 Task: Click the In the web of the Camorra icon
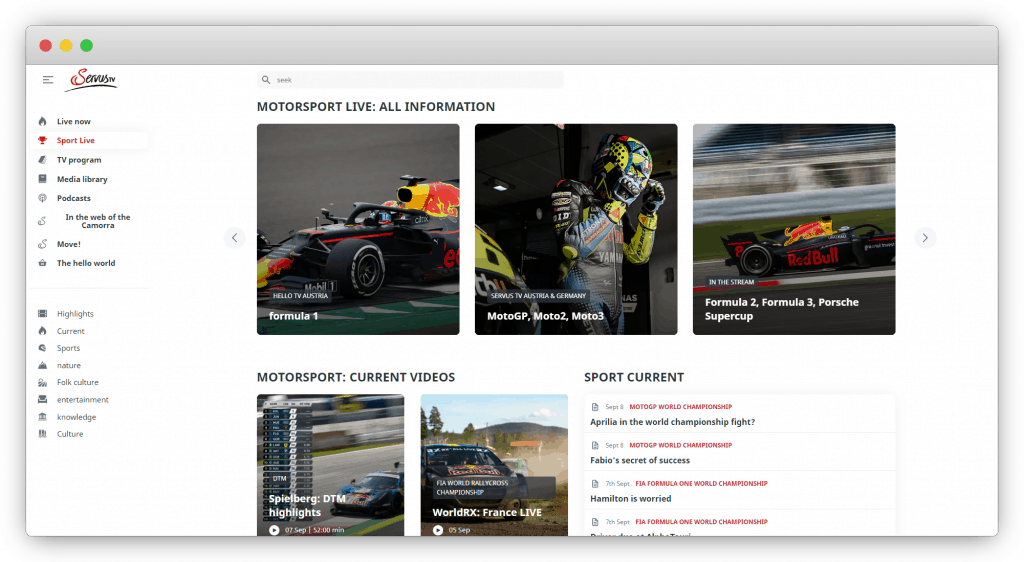pos(42,221)
